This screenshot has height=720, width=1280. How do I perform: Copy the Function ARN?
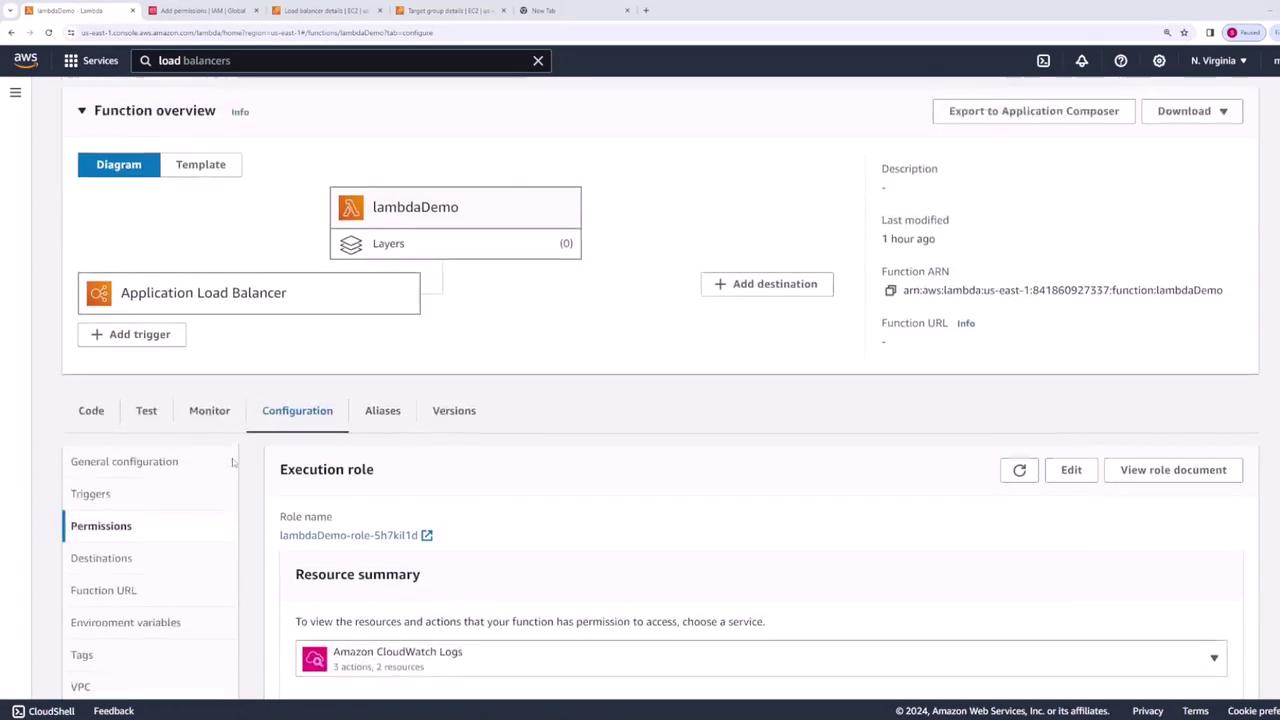point(890,291)
